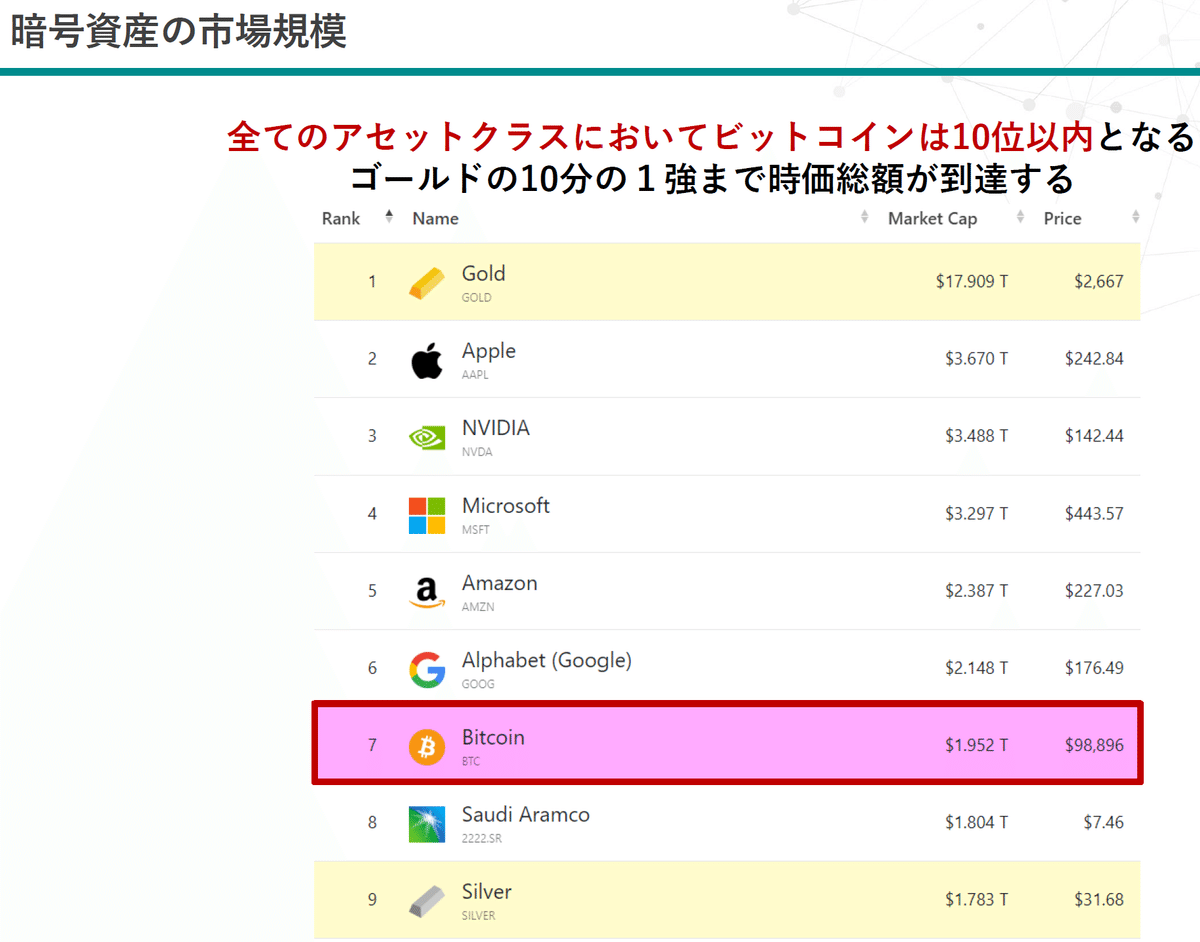1200x942 pixels.
Task: Sort table by Rank column arrows
Action: click(x=389, y=217)
